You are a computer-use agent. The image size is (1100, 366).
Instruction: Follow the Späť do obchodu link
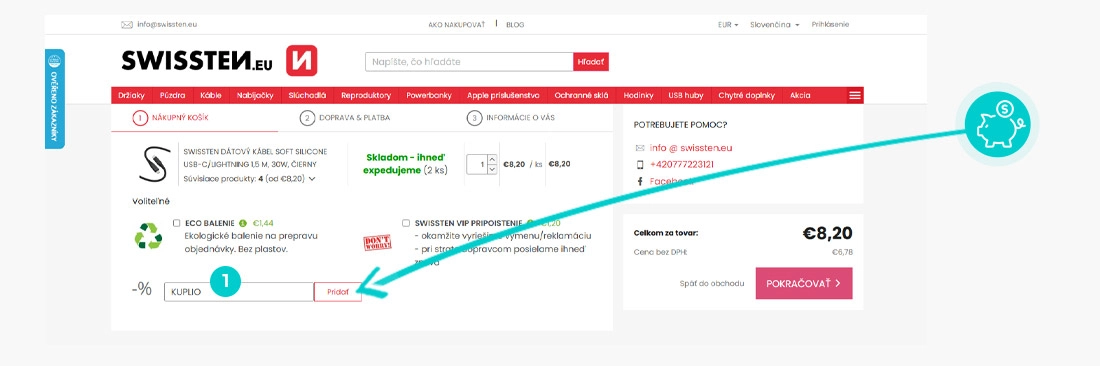(x=711, y=284)
